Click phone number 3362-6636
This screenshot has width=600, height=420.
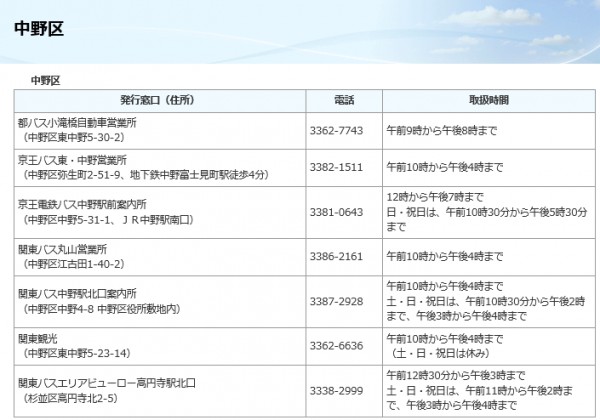click(x=336, y=346)
